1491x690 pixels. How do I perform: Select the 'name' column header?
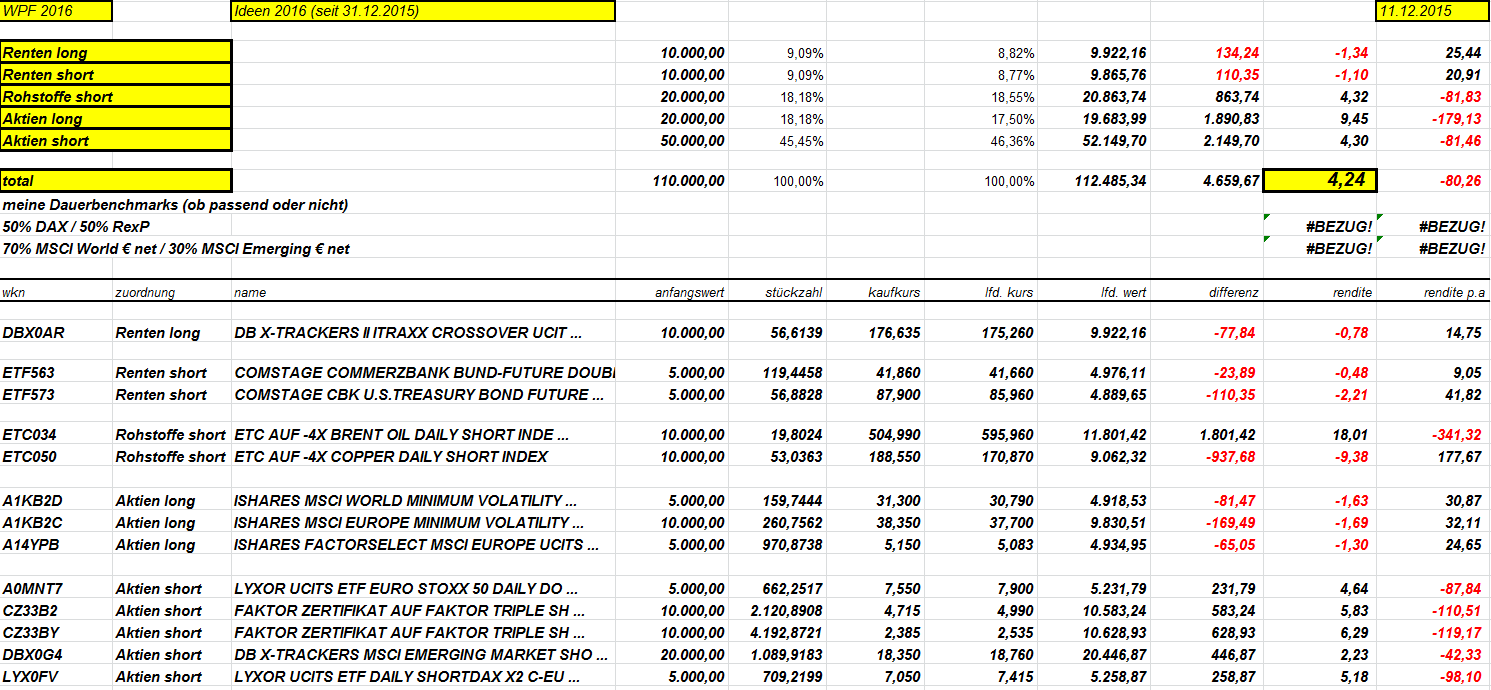[250, 293]
